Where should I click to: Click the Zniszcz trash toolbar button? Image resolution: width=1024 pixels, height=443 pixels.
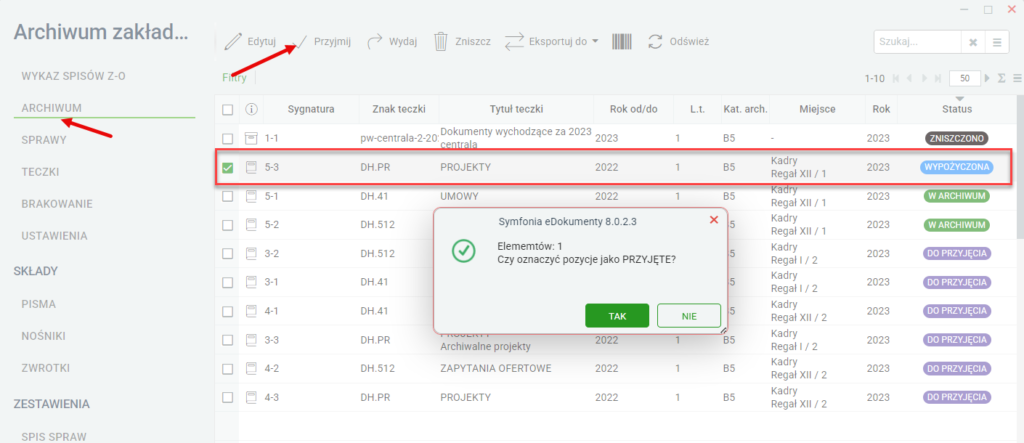462,42
